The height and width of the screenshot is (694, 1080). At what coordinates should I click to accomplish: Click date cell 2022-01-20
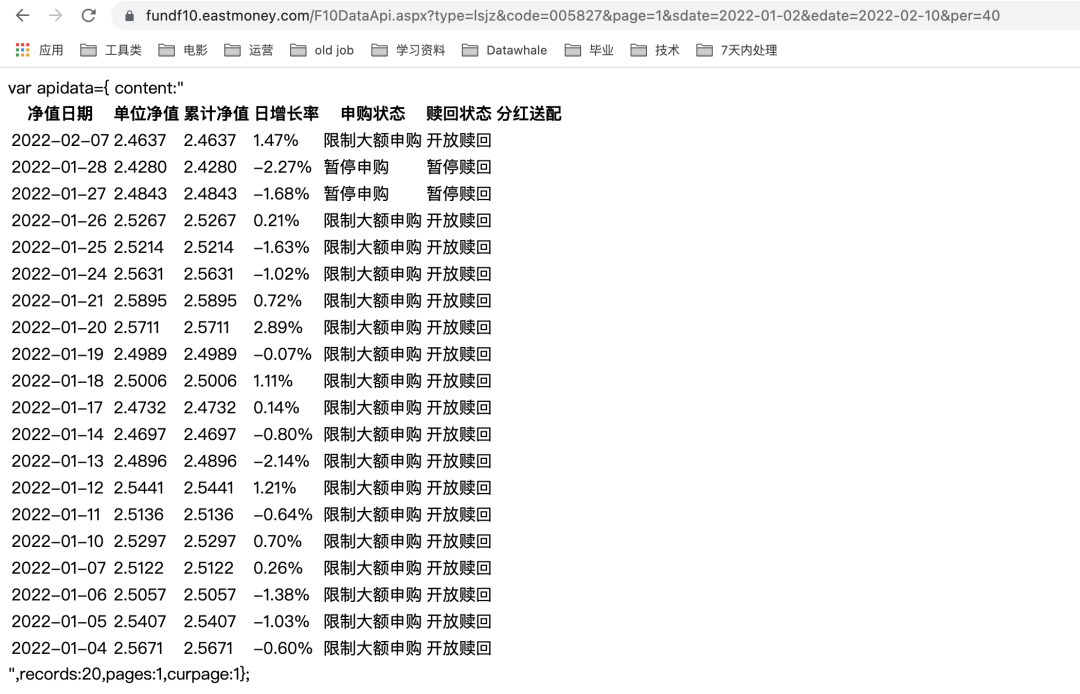pos(59,328)
